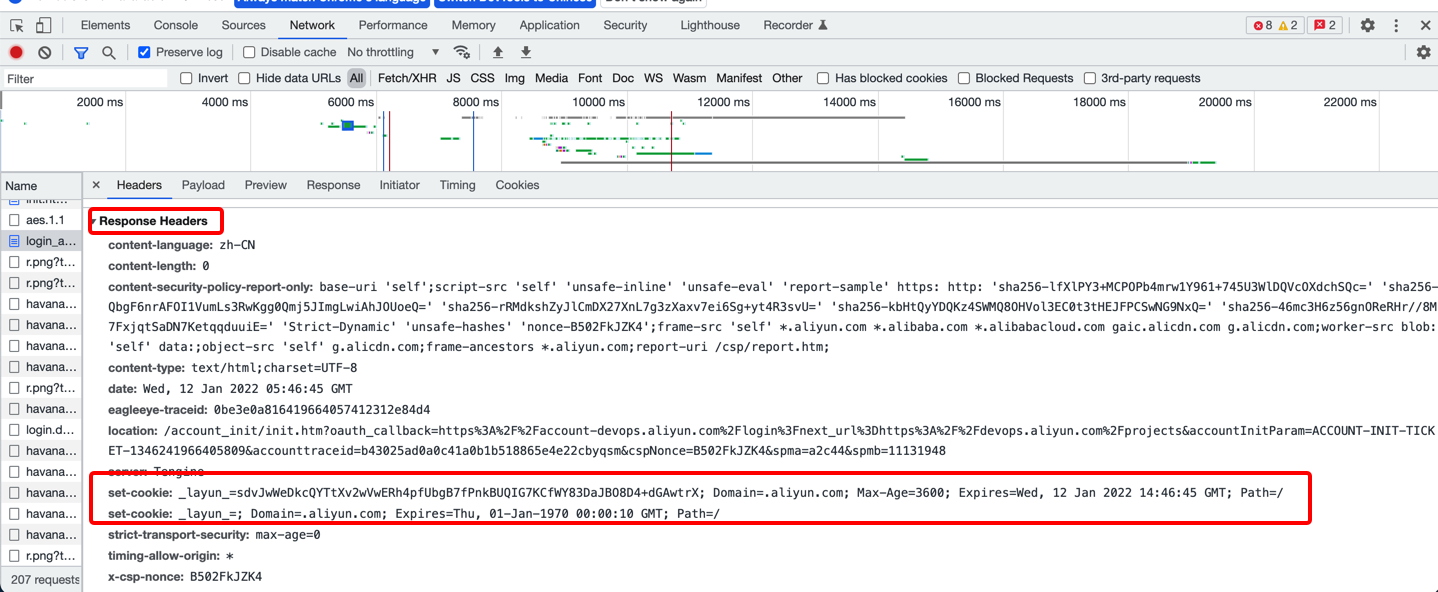
Task: View the Initiator details tab
Action: (x=400, y=185)
